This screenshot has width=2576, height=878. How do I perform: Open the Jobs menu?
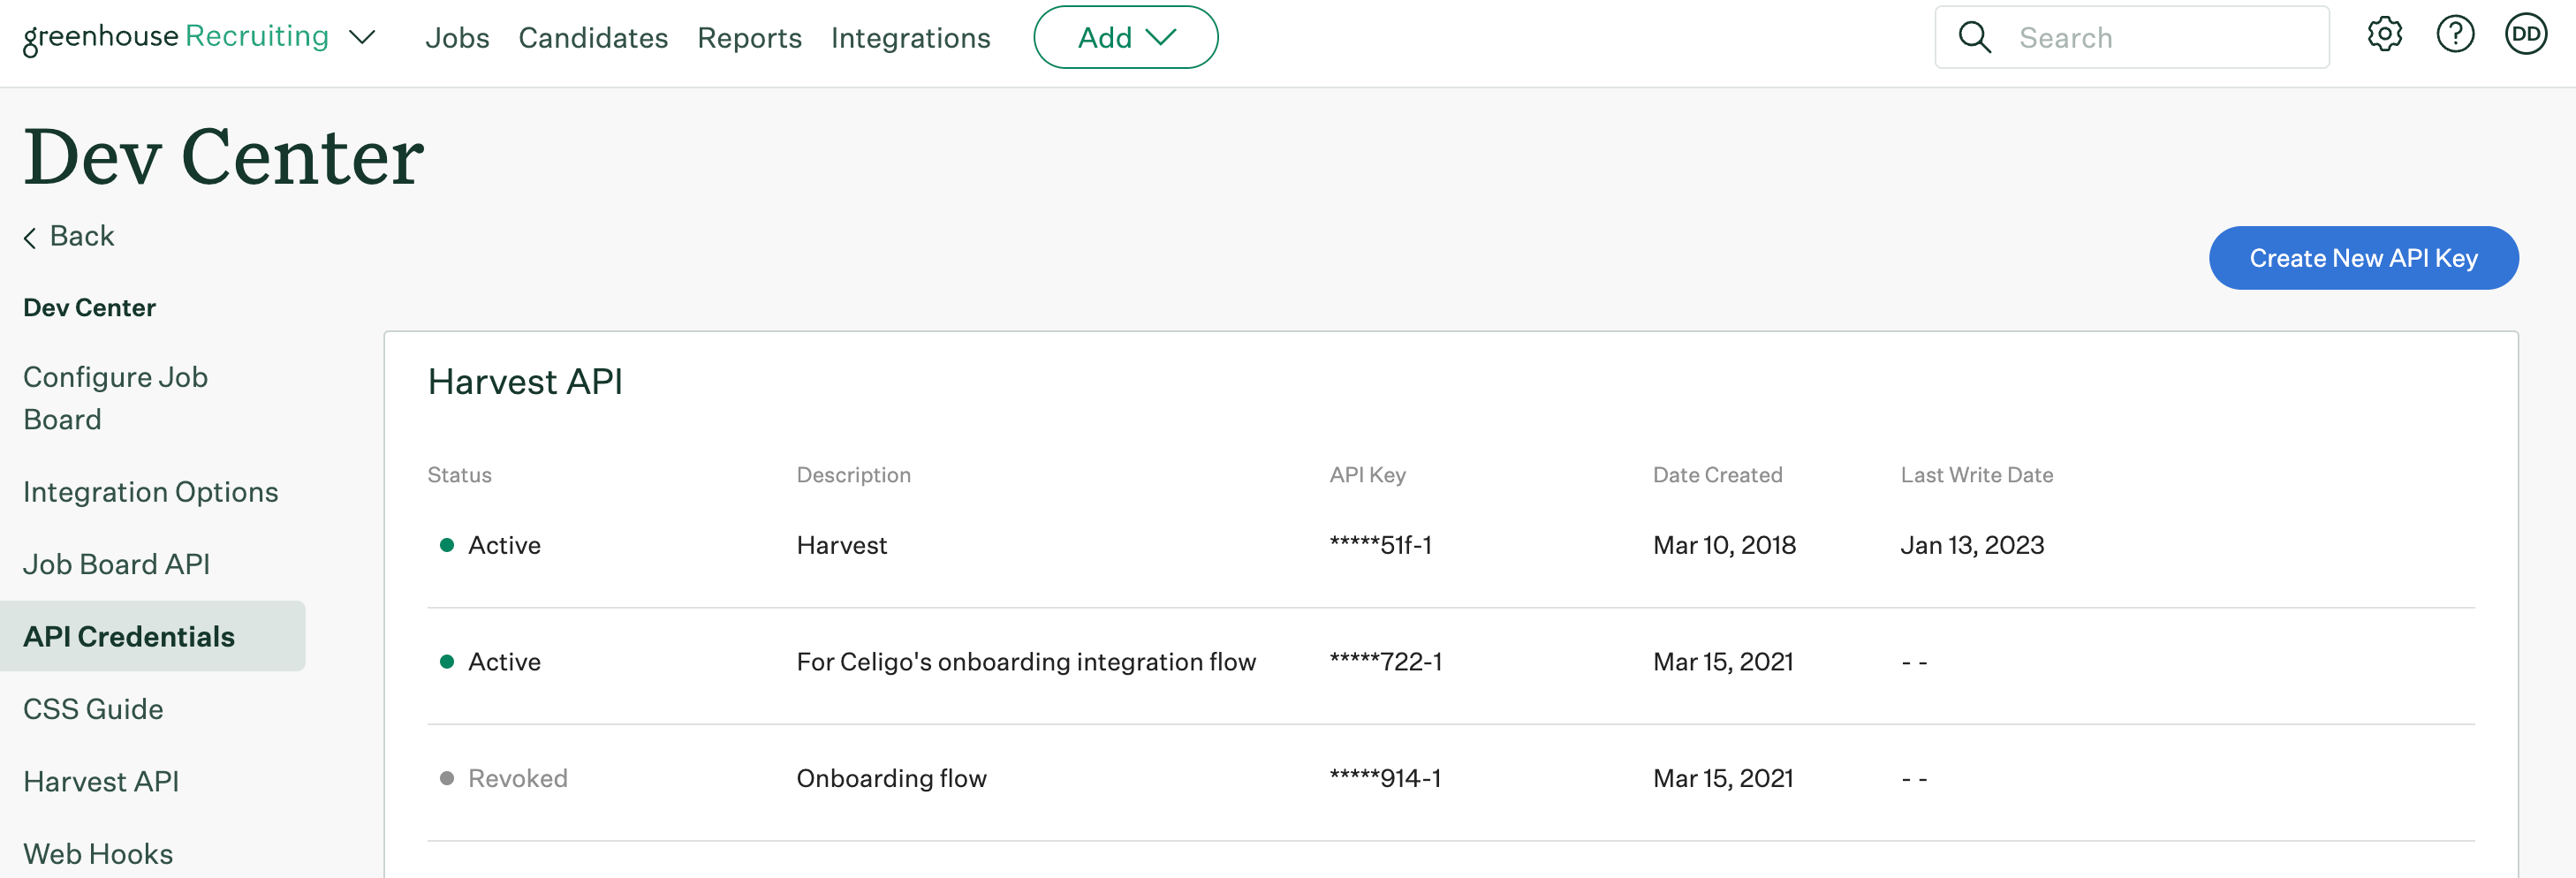pyautogui.click(x=457, y=38)
